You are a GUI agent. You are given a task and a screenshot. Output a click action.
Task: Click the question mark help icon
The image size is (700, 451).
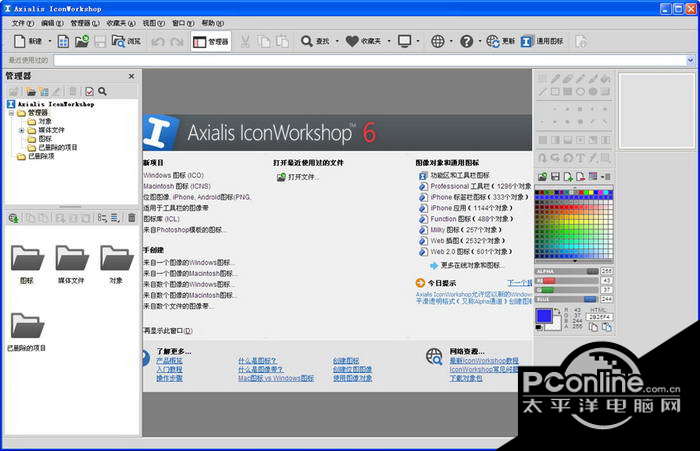pos(467,42)
